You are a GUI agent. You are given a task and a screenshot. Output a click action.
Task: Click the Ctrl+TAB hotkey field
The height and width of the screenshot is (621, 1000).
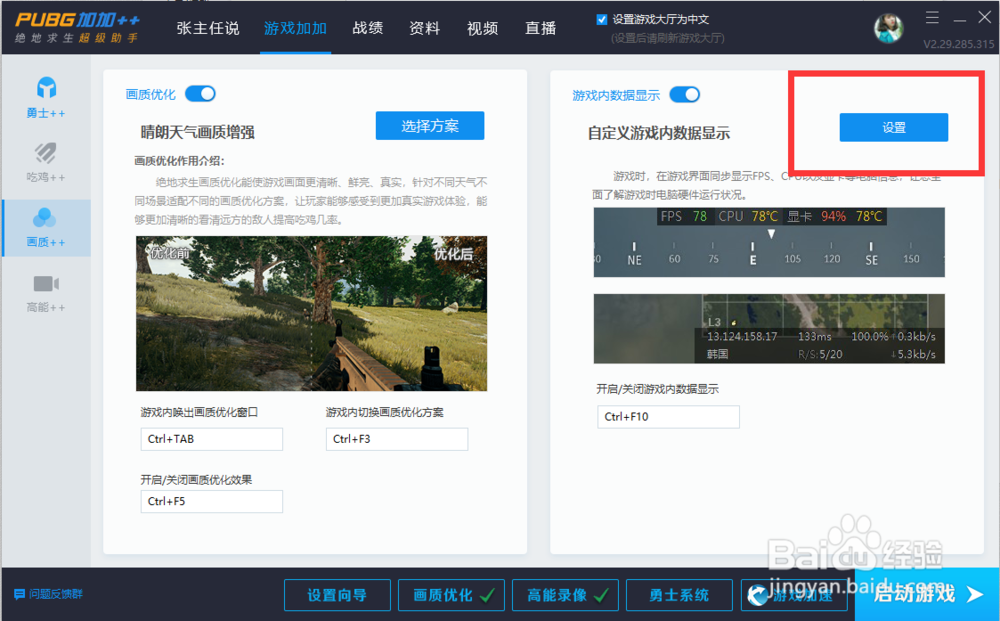coord(212,439)
